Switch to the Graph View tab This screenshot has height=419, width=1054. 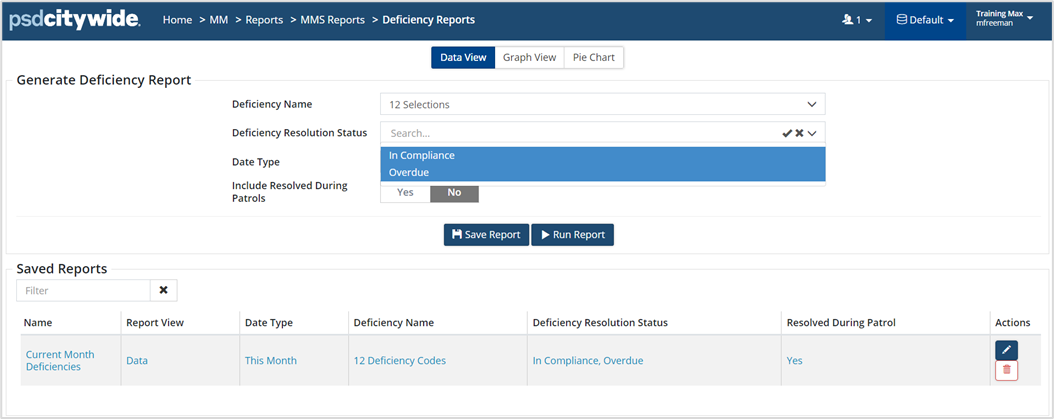[x=529, y=58]
